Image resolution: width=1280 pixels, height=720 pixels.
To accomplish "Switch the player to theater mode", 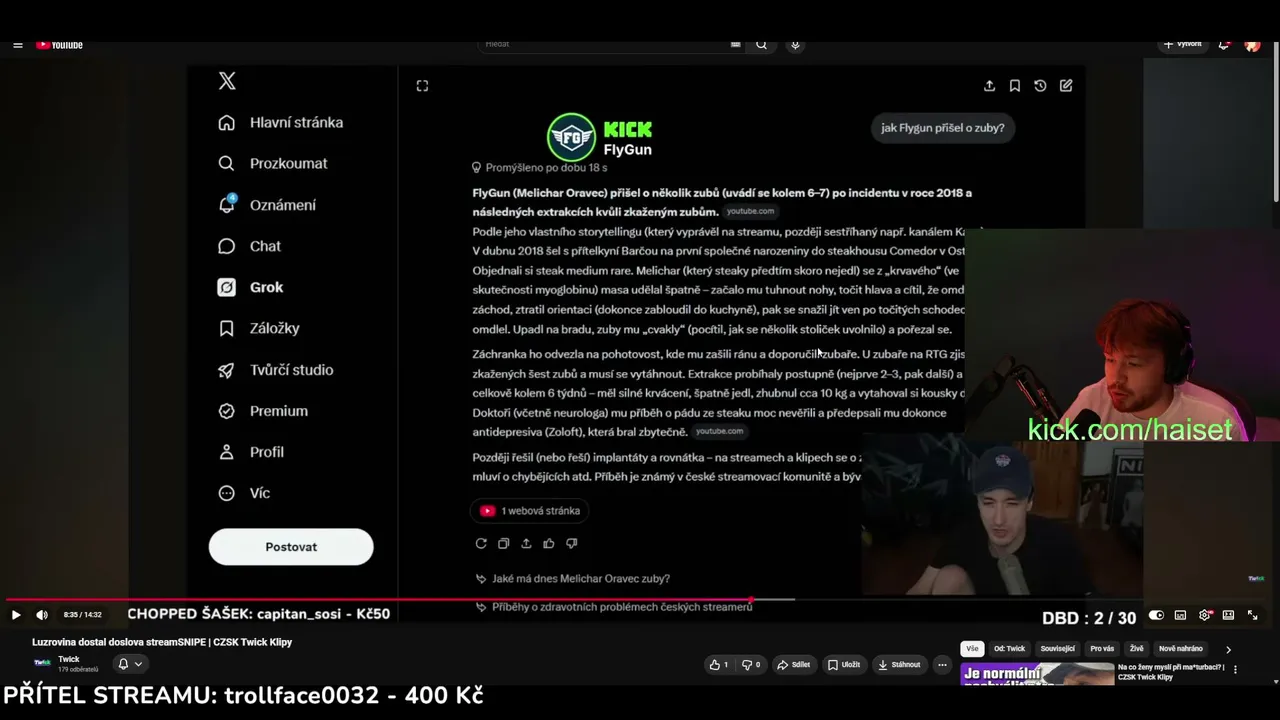I will (1228, 615).
